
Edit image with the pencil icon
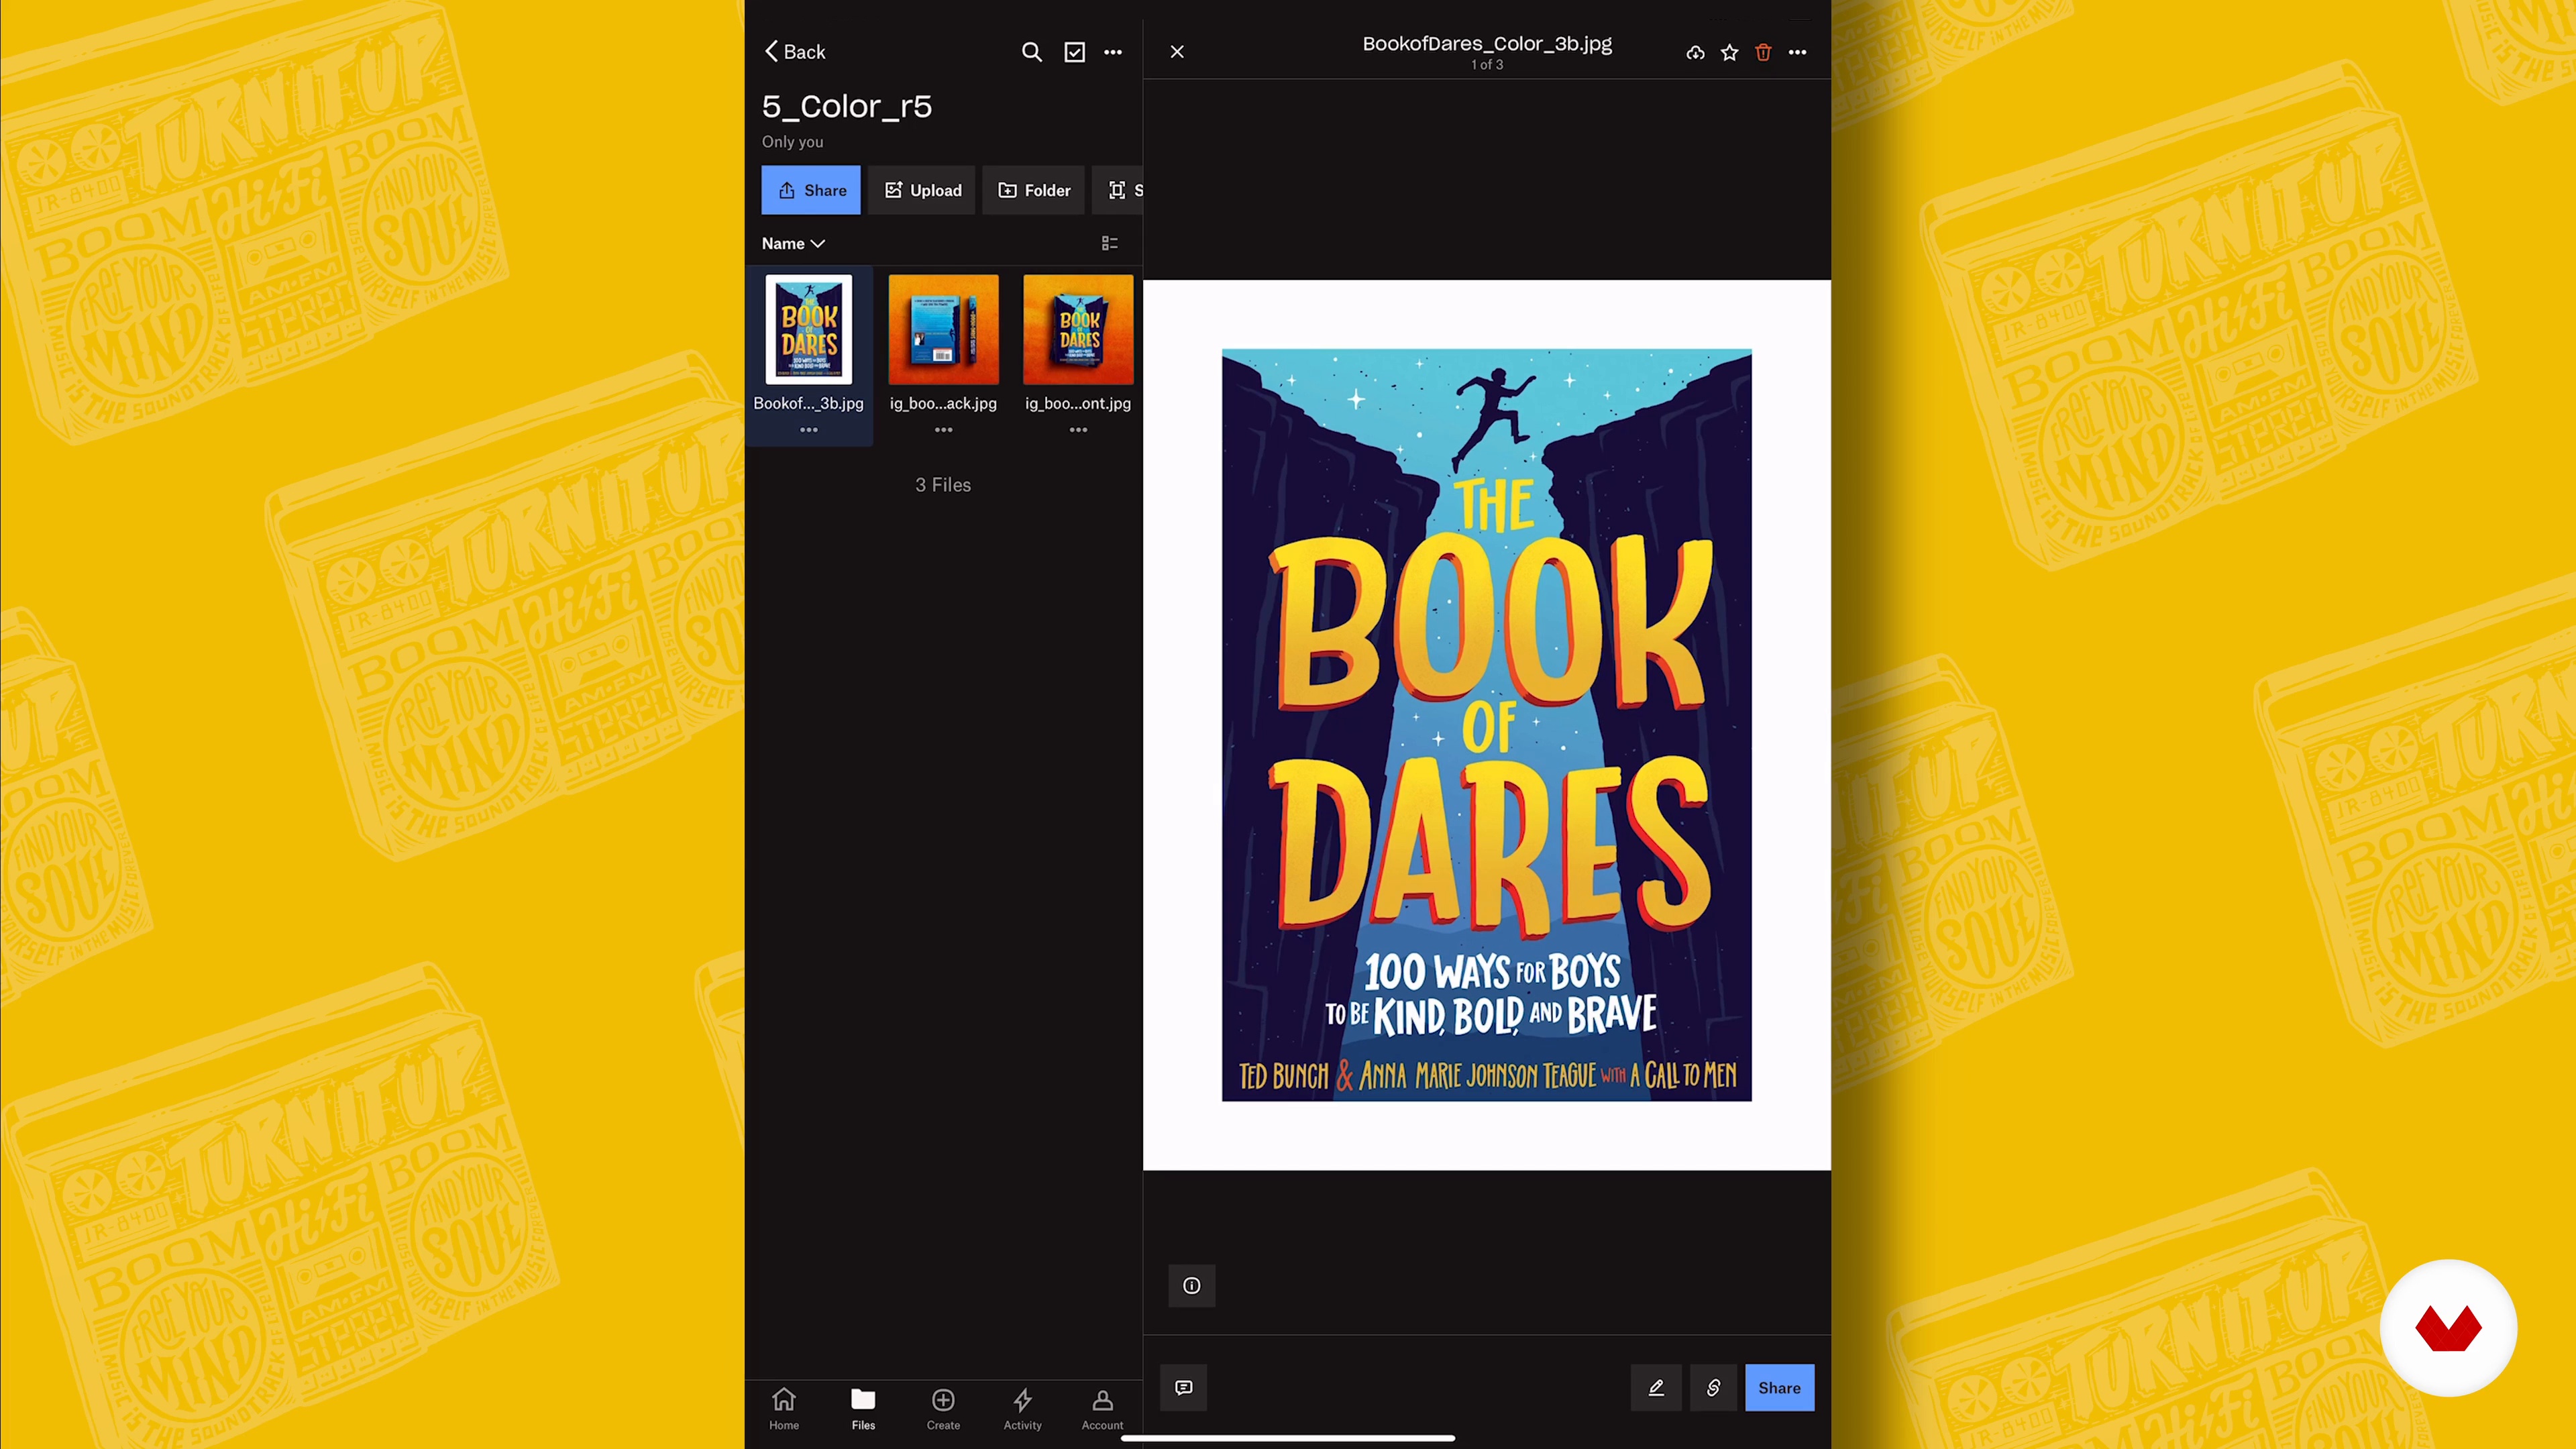(x=1656, y=1388)
